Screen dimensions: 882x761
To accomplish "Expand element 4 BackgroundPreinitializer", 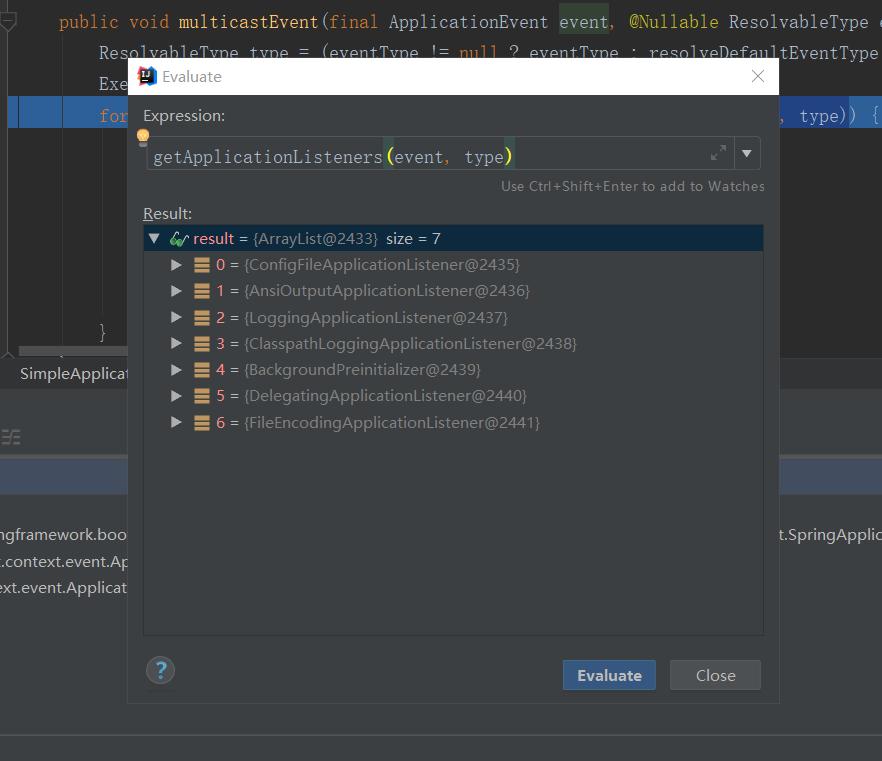I will [x=176, y=370].
